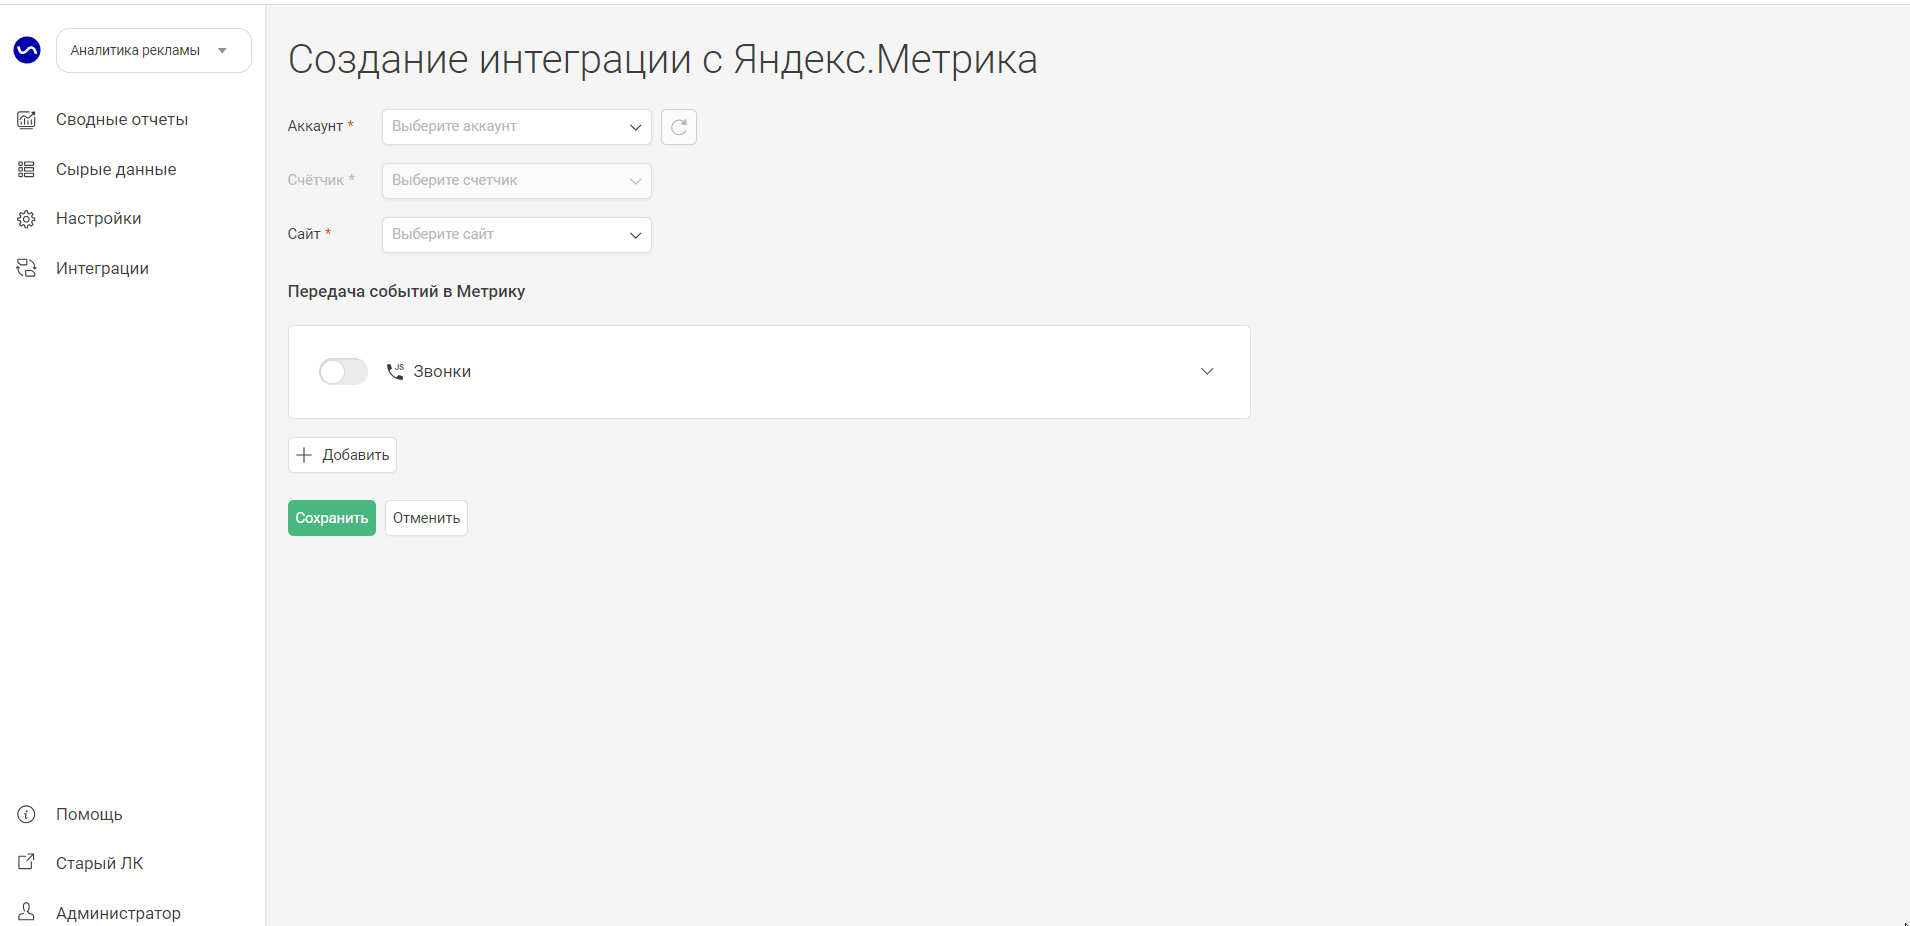
Task: Click the Сводные отчеты chart icon
Action: (x=27, y=120)
